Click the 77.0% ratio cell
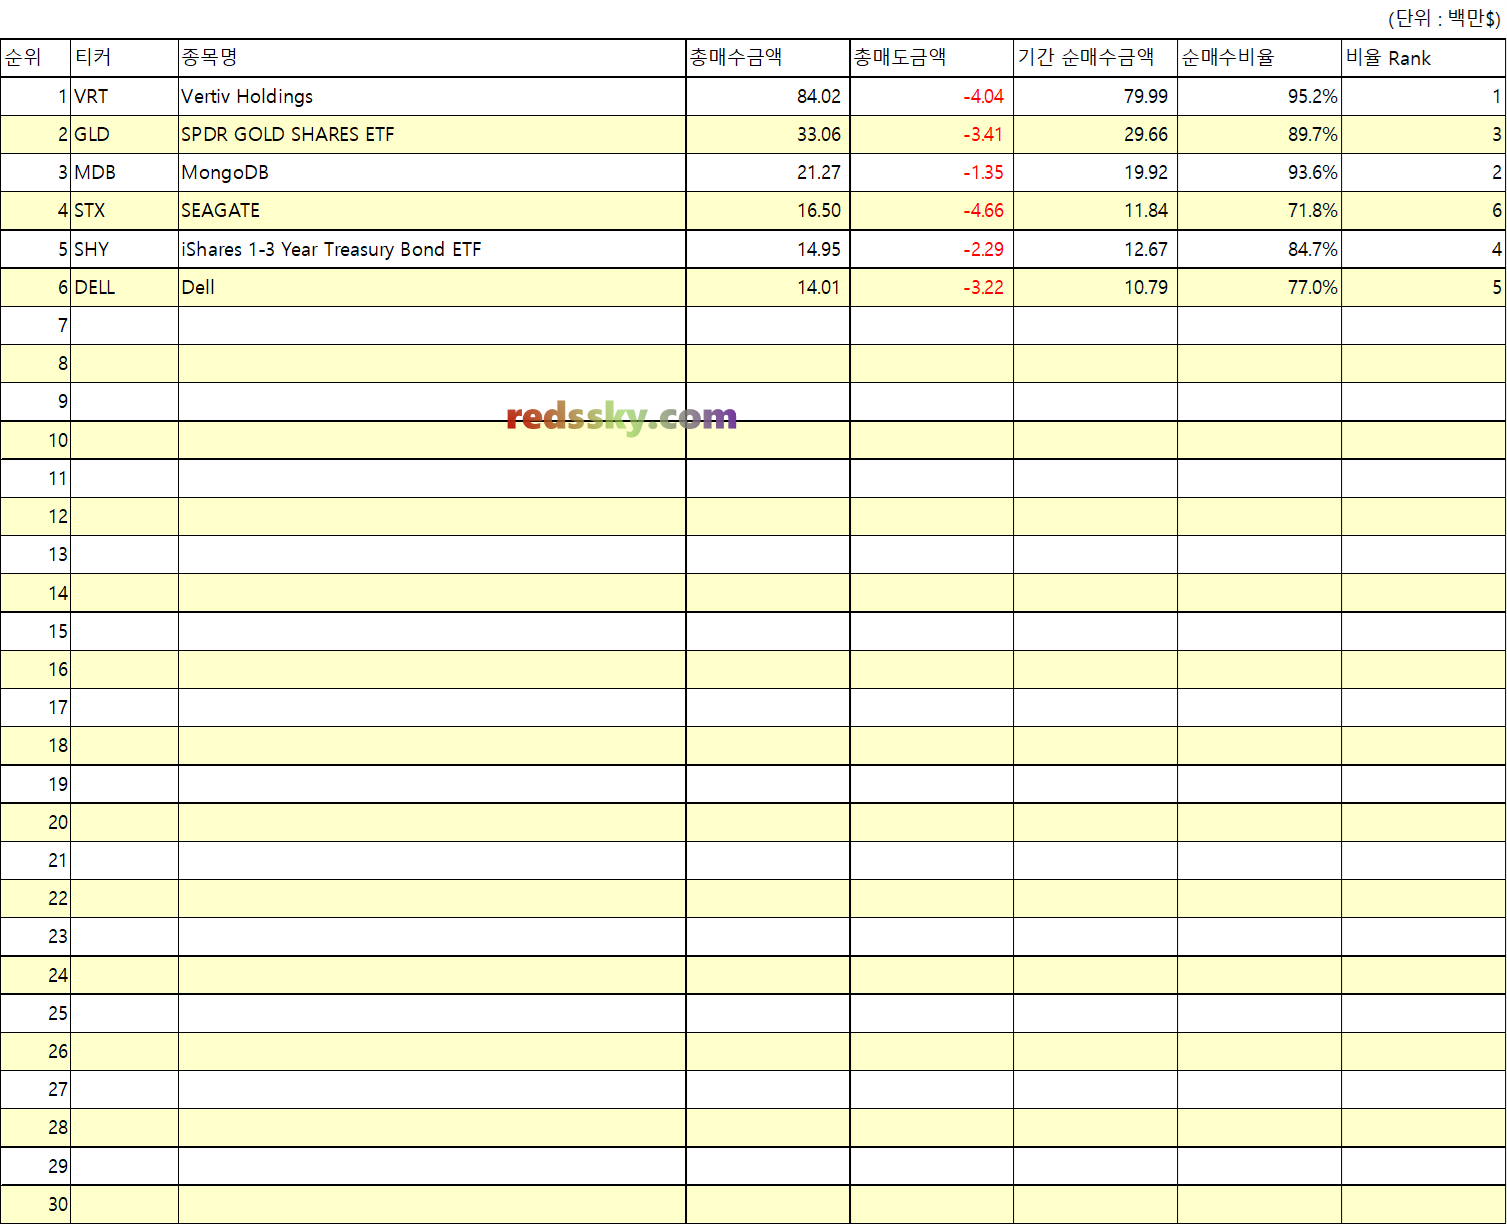 tap(1260, 288)
